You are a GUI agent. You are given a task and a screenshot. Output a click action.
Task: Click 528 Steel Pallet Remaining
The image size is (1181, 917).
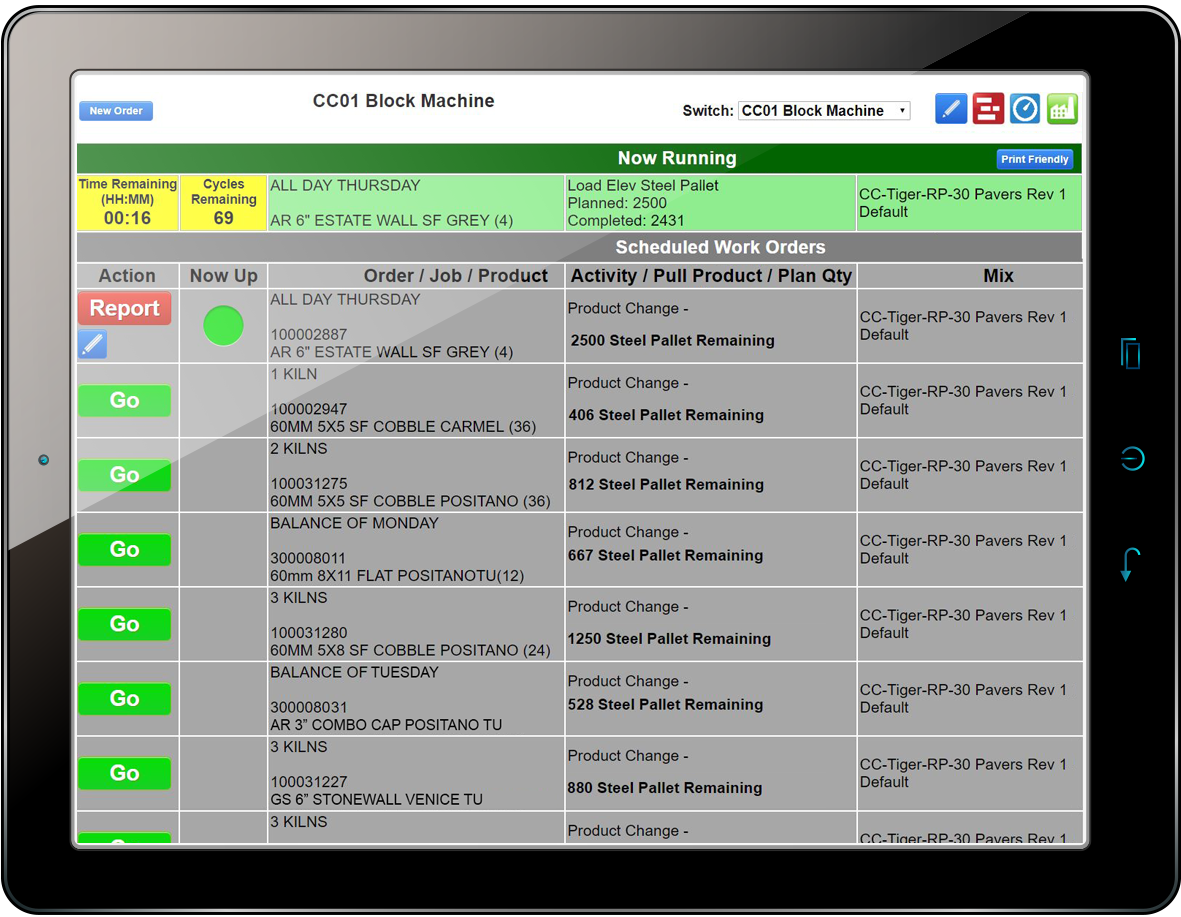click(665, 705)
